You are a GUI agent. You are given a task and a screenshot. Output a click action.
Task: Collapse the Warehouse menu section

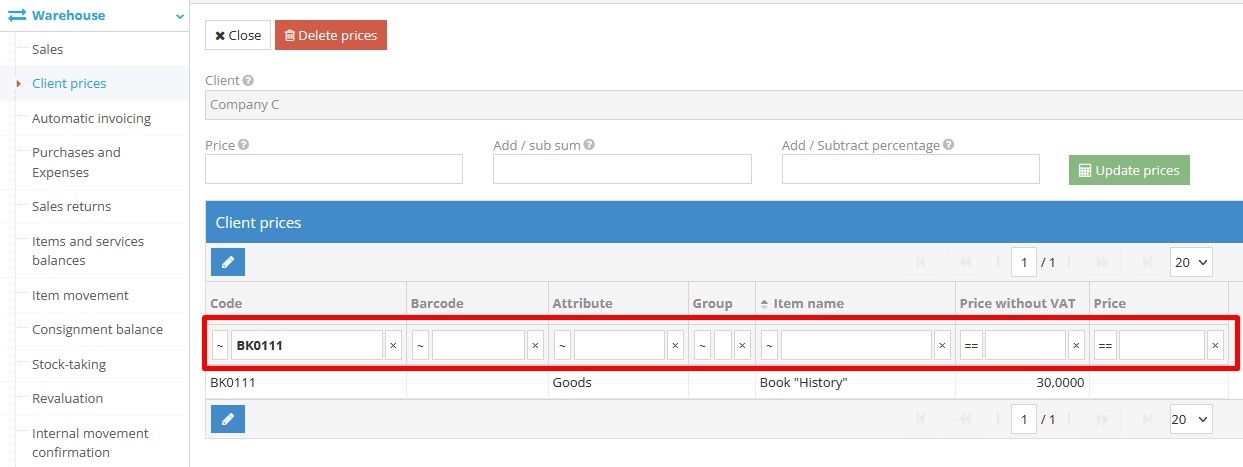click(x=179, y=16)
